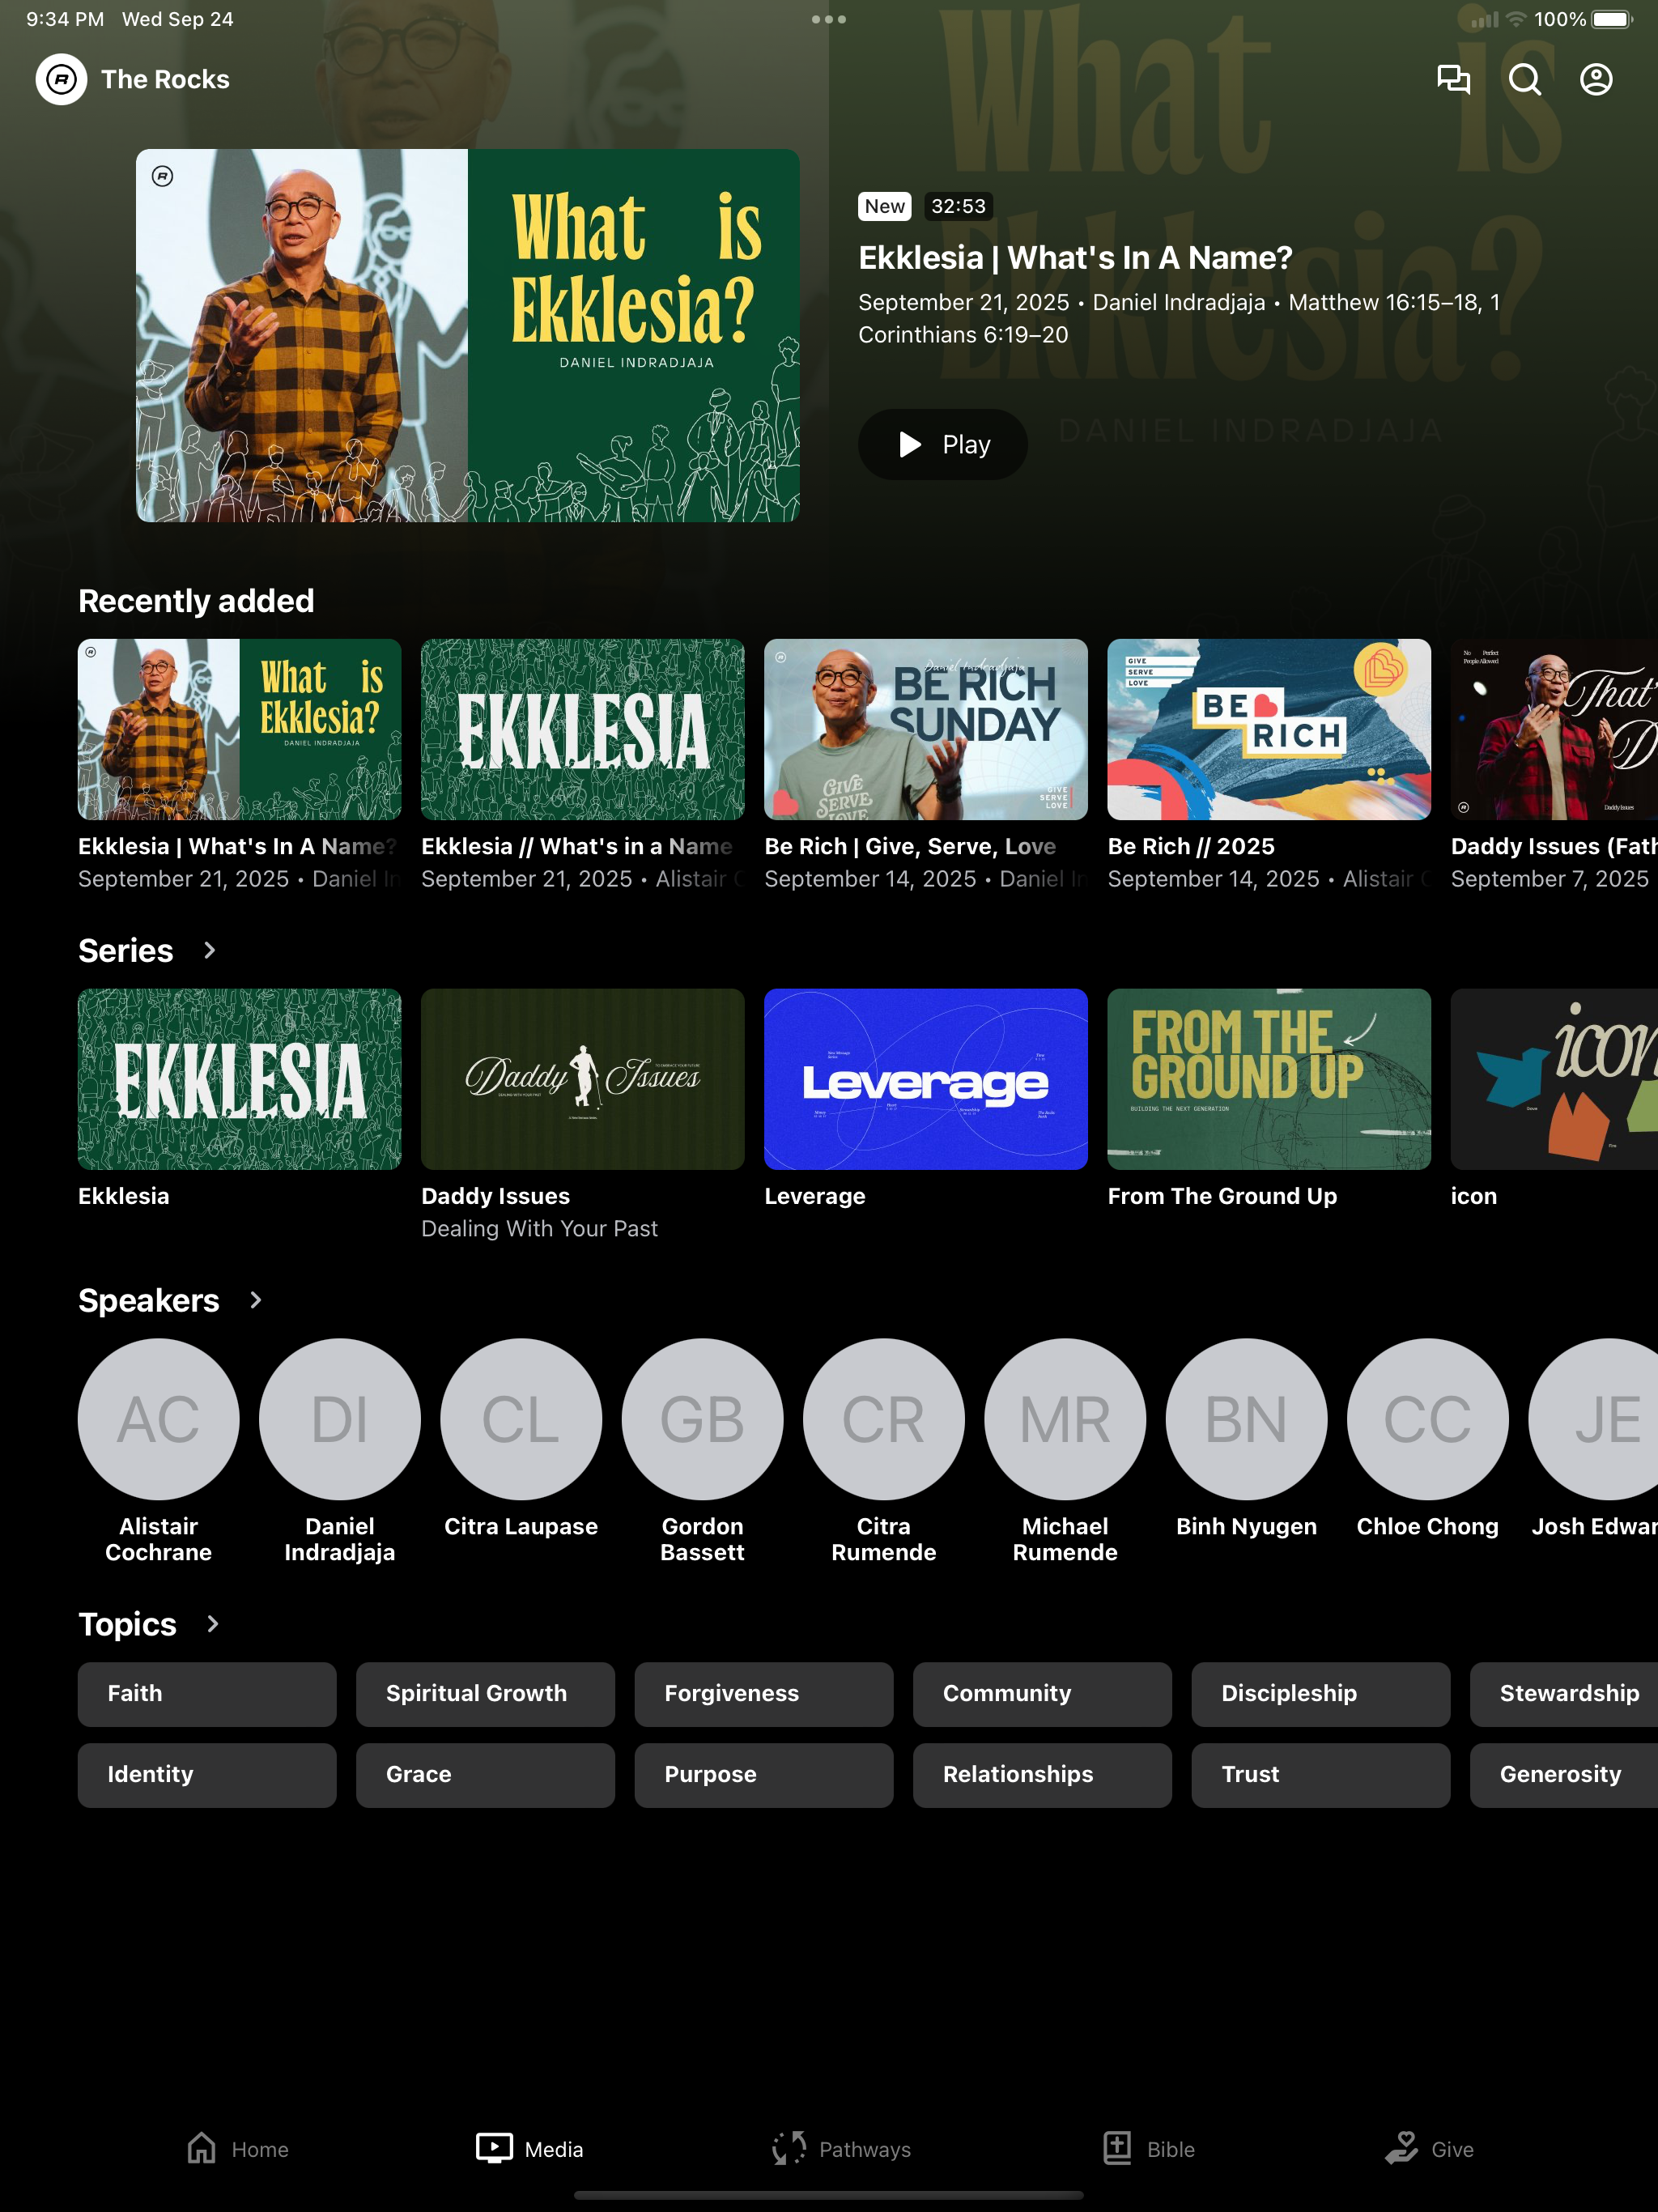Switch to the Home tab
The width and height of the screenshot is (1658, 2212).
coord(238,2149)
